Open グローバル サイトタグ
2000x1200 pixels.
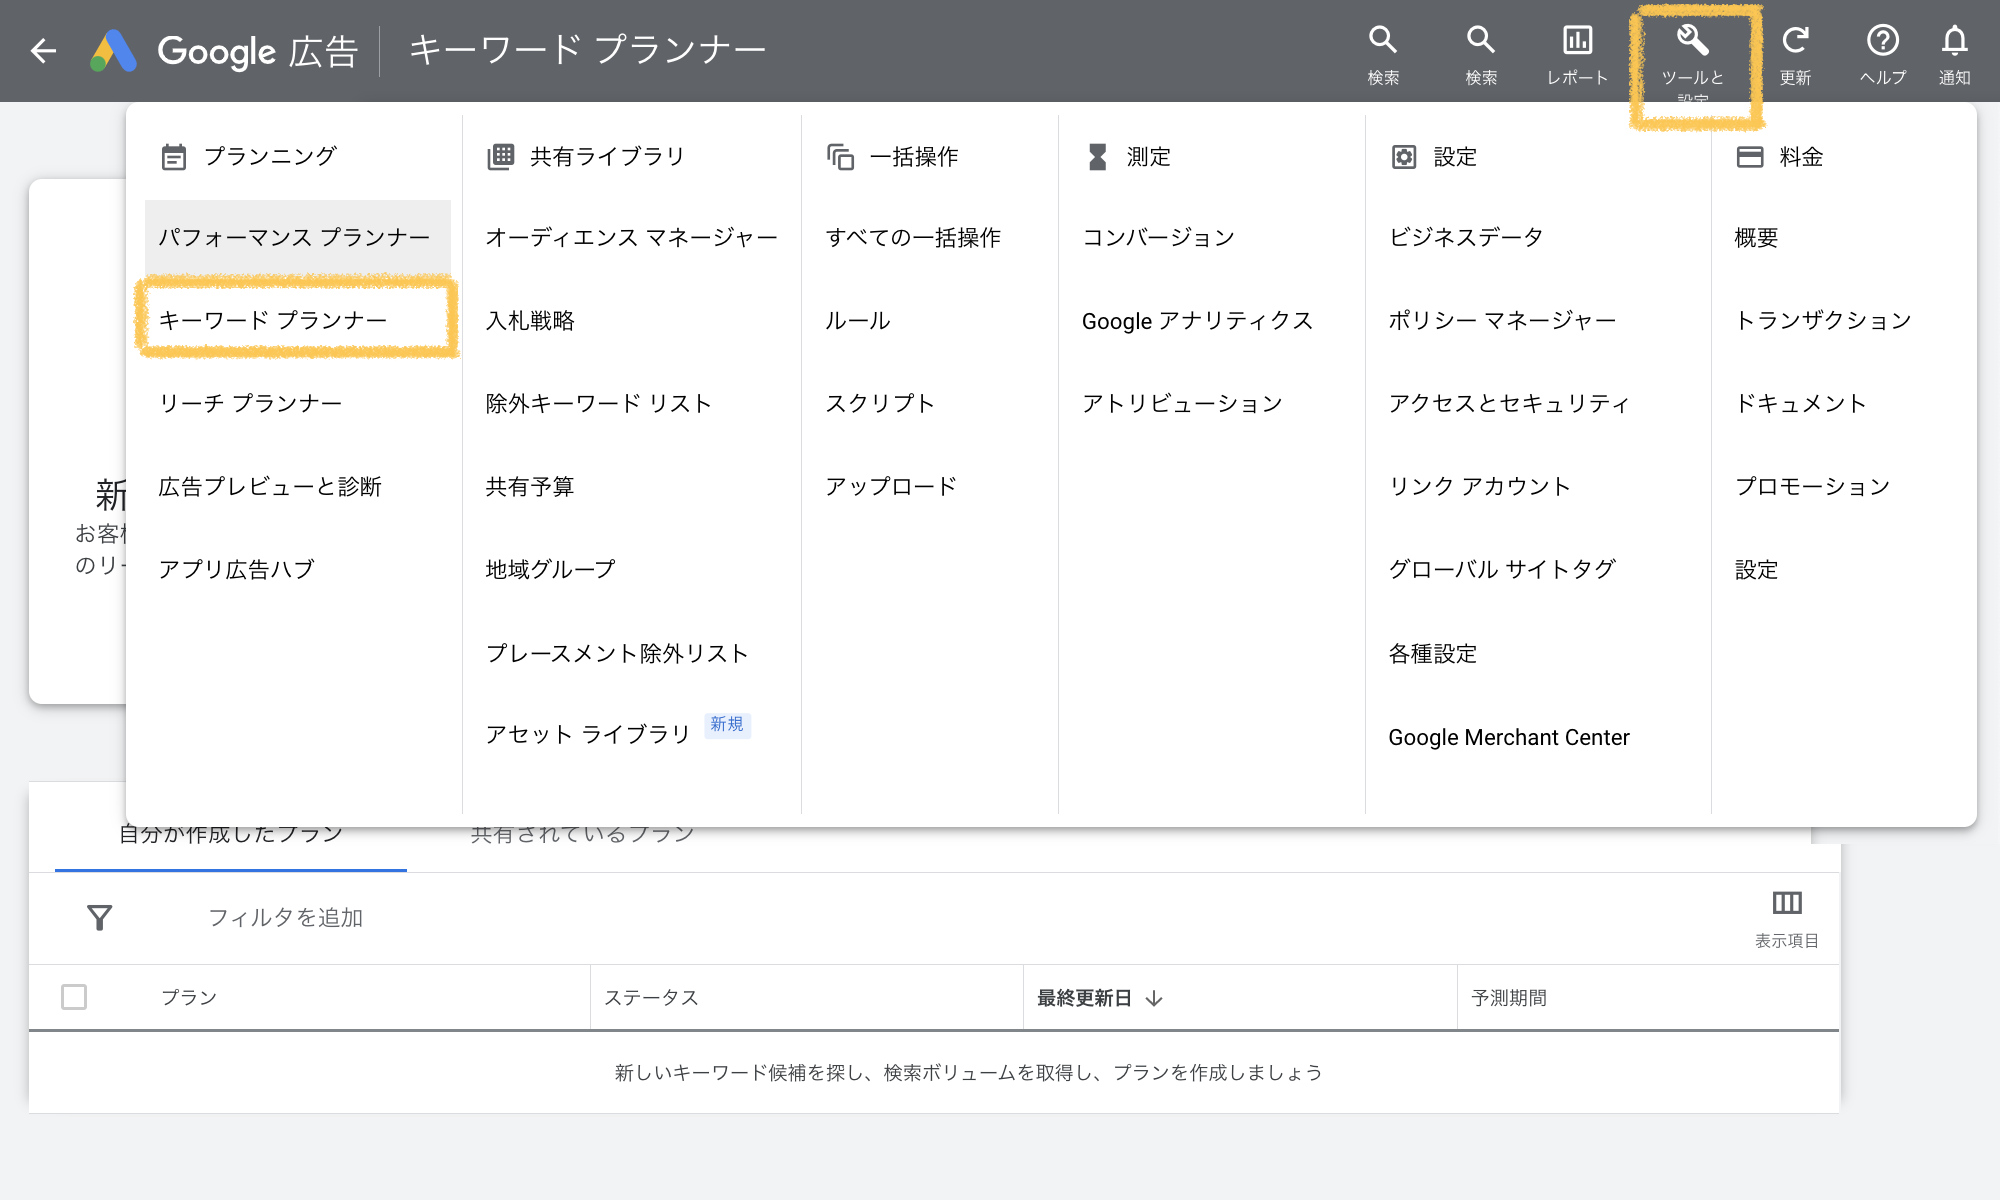(x=1502, y=569)
